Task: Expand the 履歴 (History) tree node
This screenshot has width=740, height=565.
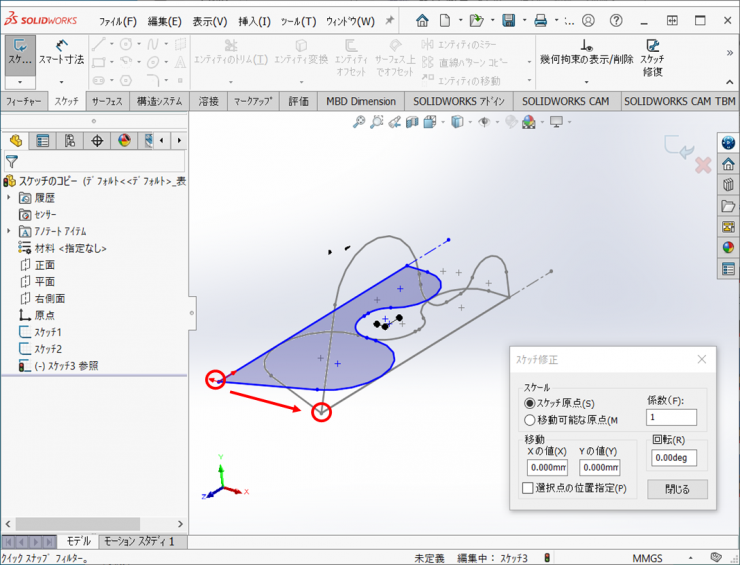Action: click(9, 198)
